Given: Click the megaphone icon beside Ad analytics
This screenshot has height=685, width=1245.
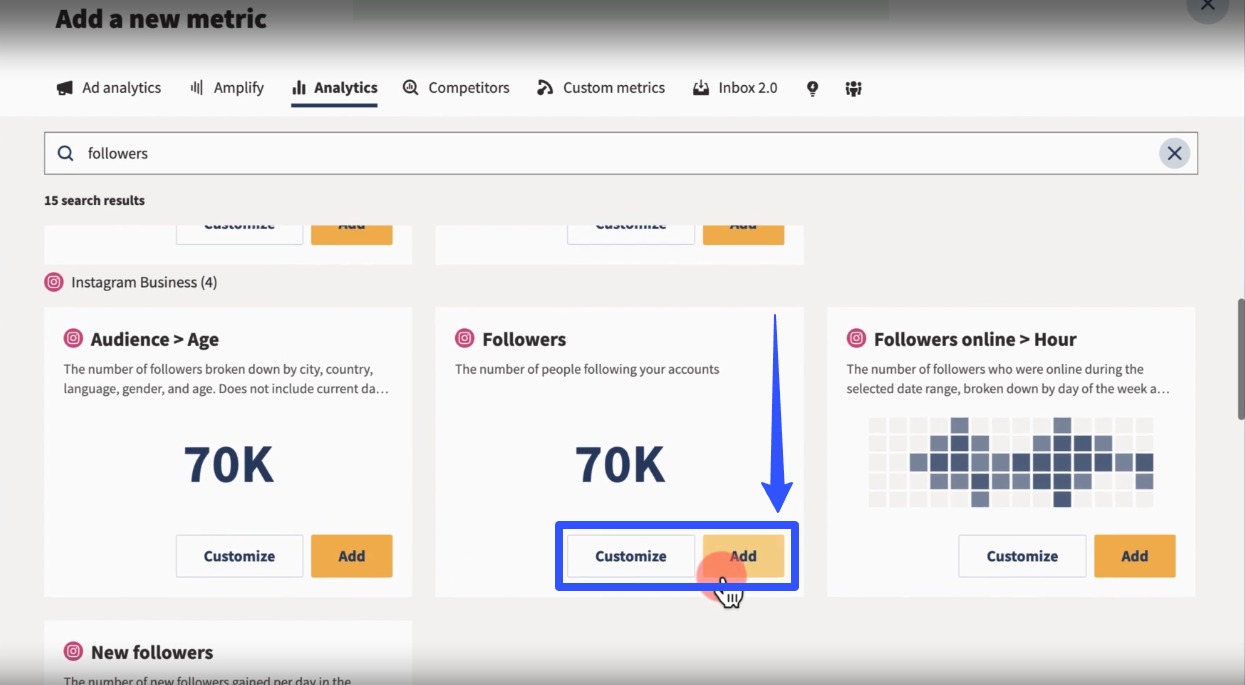Looking at the screenshot, I should pos(61,88).
